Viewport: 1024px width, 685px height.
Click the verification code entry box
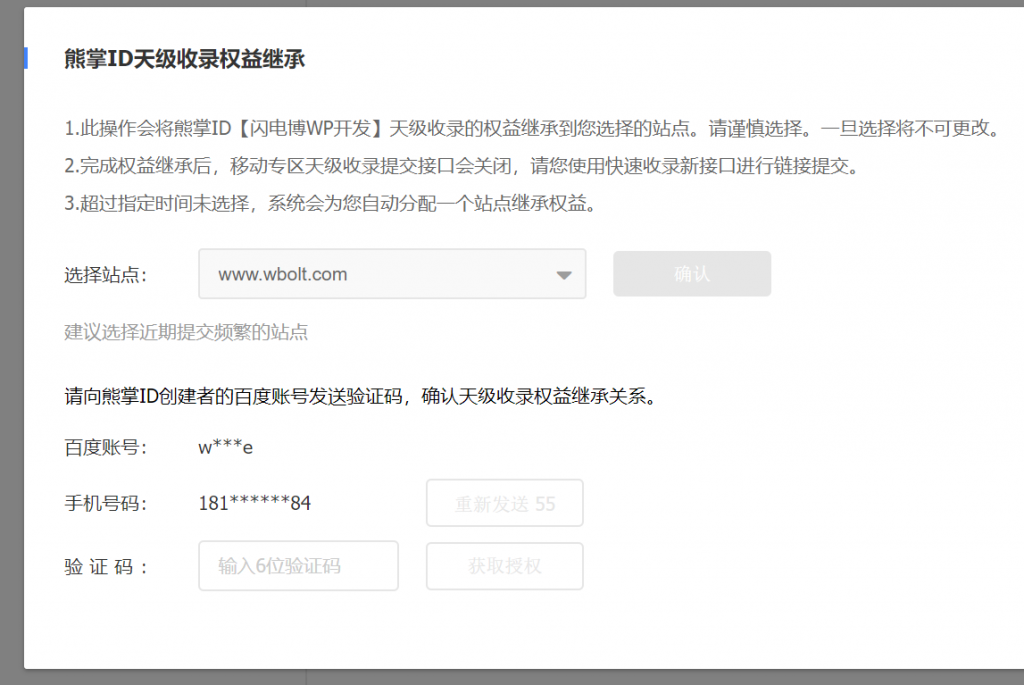pyautogui.click(x=297, y=566)
